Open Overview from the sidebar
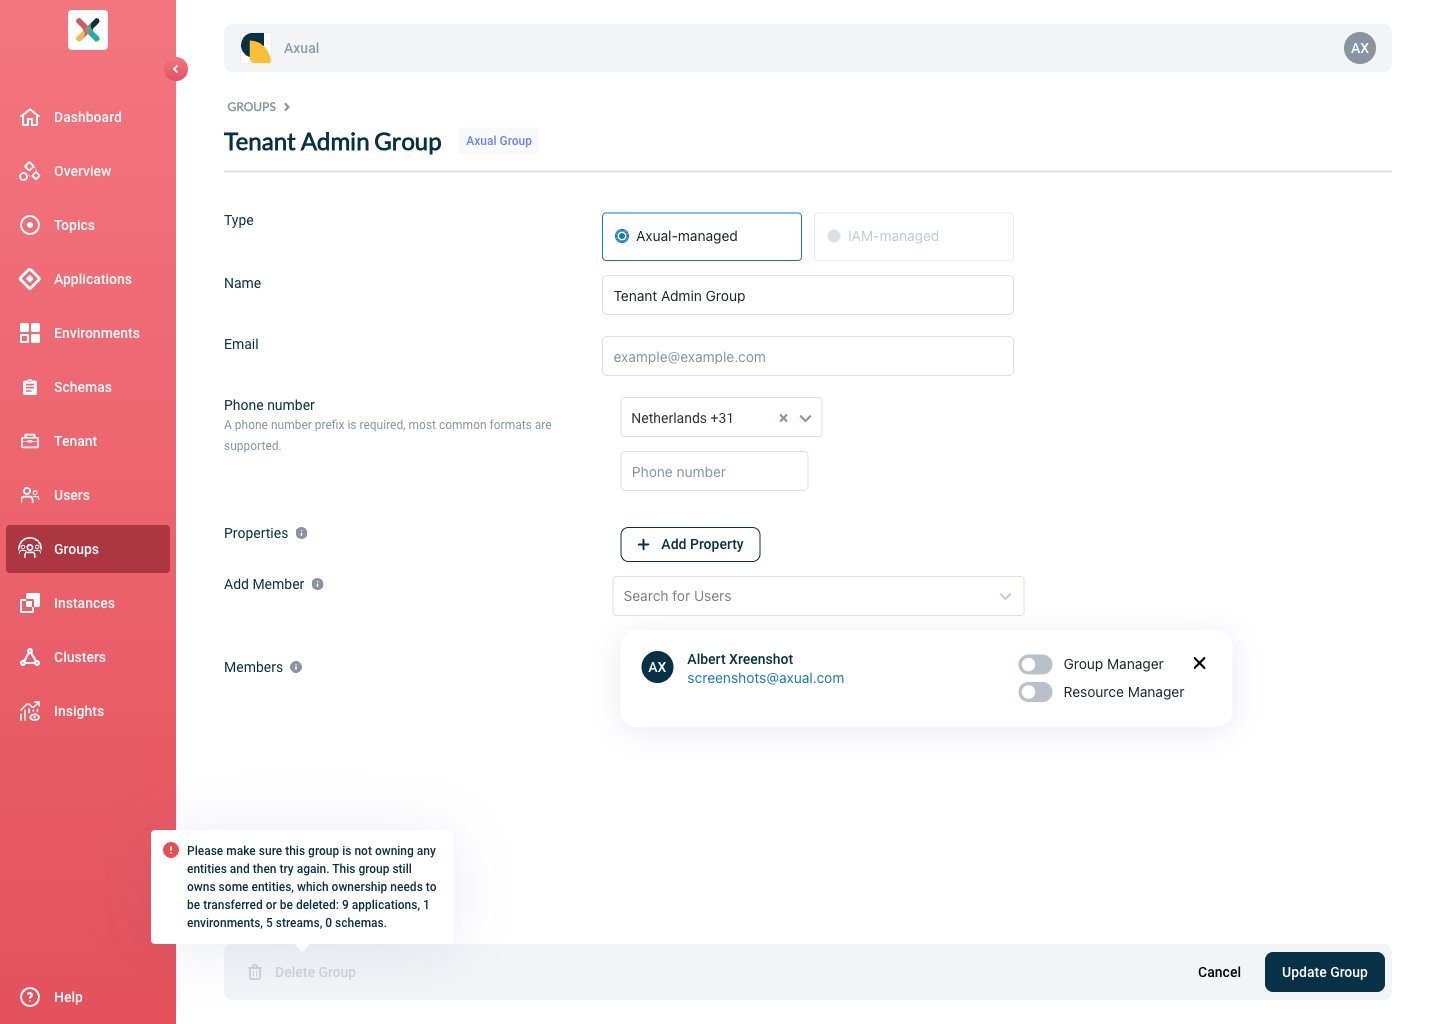Image resolution: width=1440 pixels, height=1024 pixels. [88, 171]
